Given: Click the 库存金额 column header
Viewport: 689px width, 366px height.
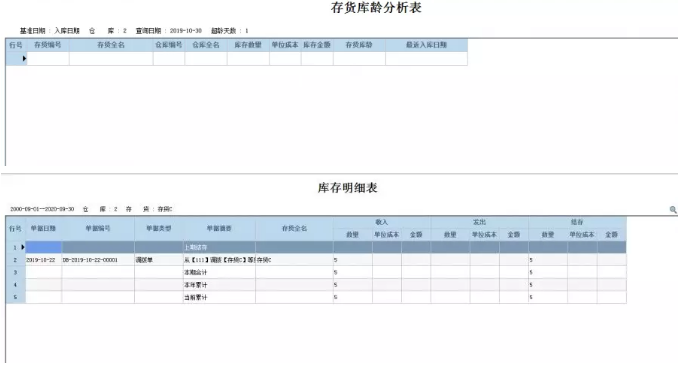Looking at the screenshot, I should [x=317, y=45].
